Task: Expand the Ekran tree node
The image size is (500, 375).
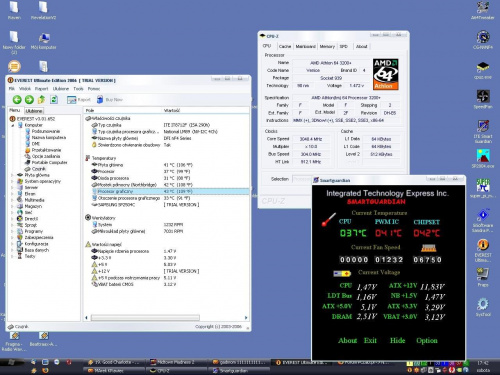Action: (x=13, y=194)
